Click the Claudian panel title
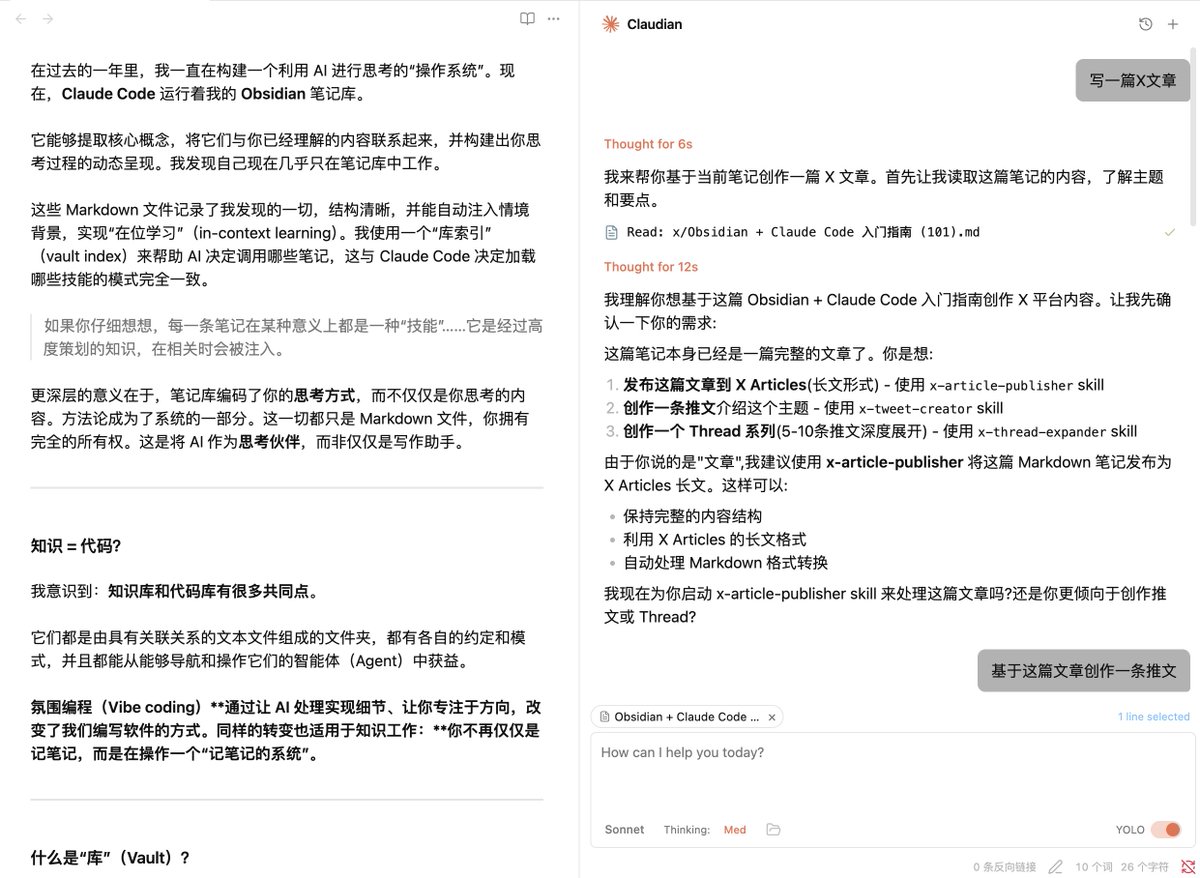Image resolution: width=1200 pixels, height=878 pixels. (655, 24)
